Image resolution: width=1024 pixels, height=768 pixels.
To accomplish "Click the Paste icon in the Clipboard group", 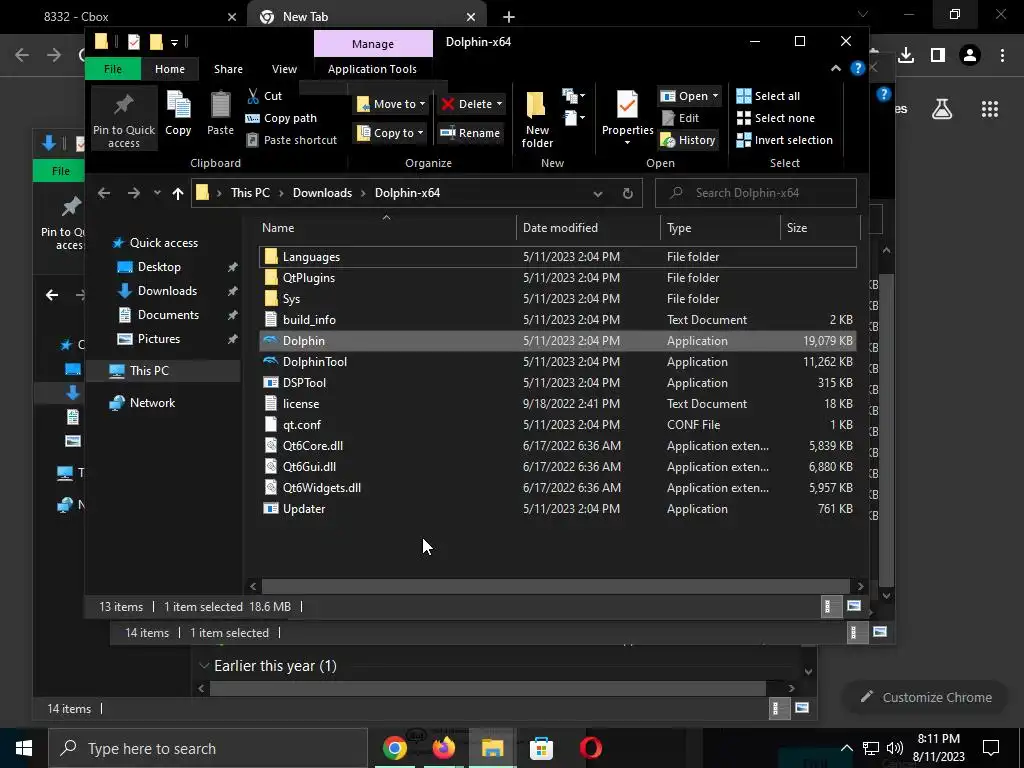I will coord(220,112).
